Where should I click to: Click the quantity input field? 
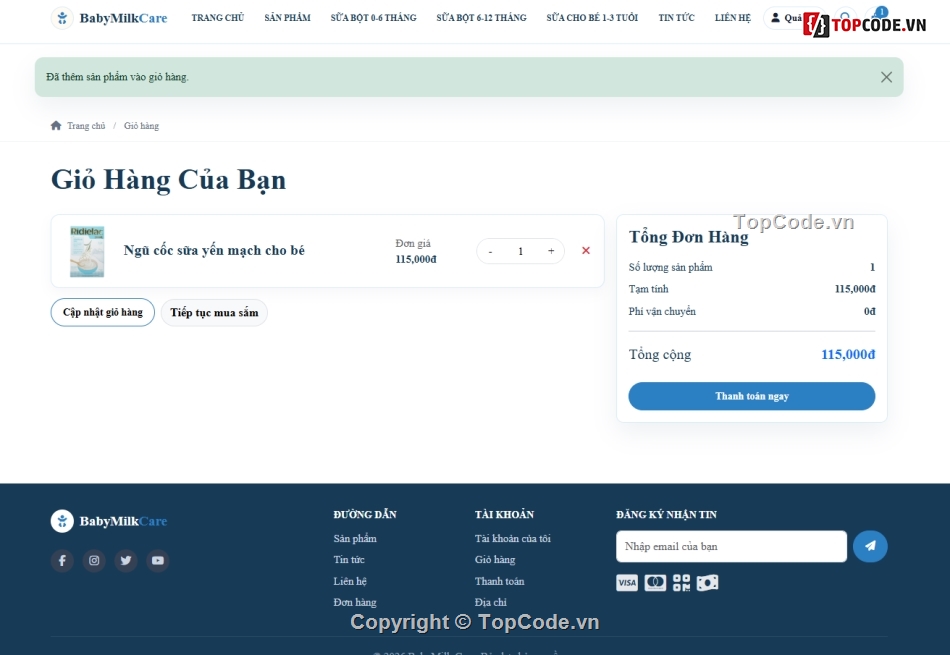point(520,251)
